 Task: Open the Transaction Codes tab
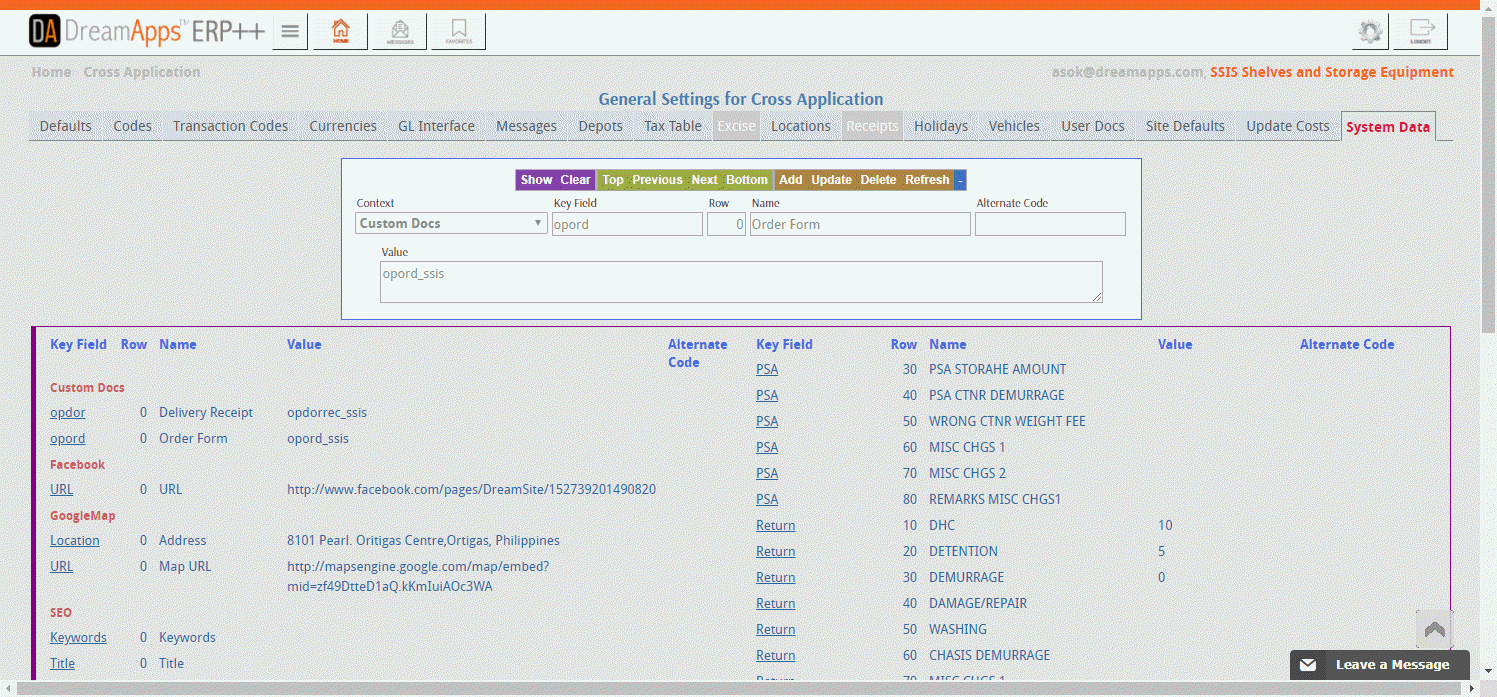(x=230, y=126)
